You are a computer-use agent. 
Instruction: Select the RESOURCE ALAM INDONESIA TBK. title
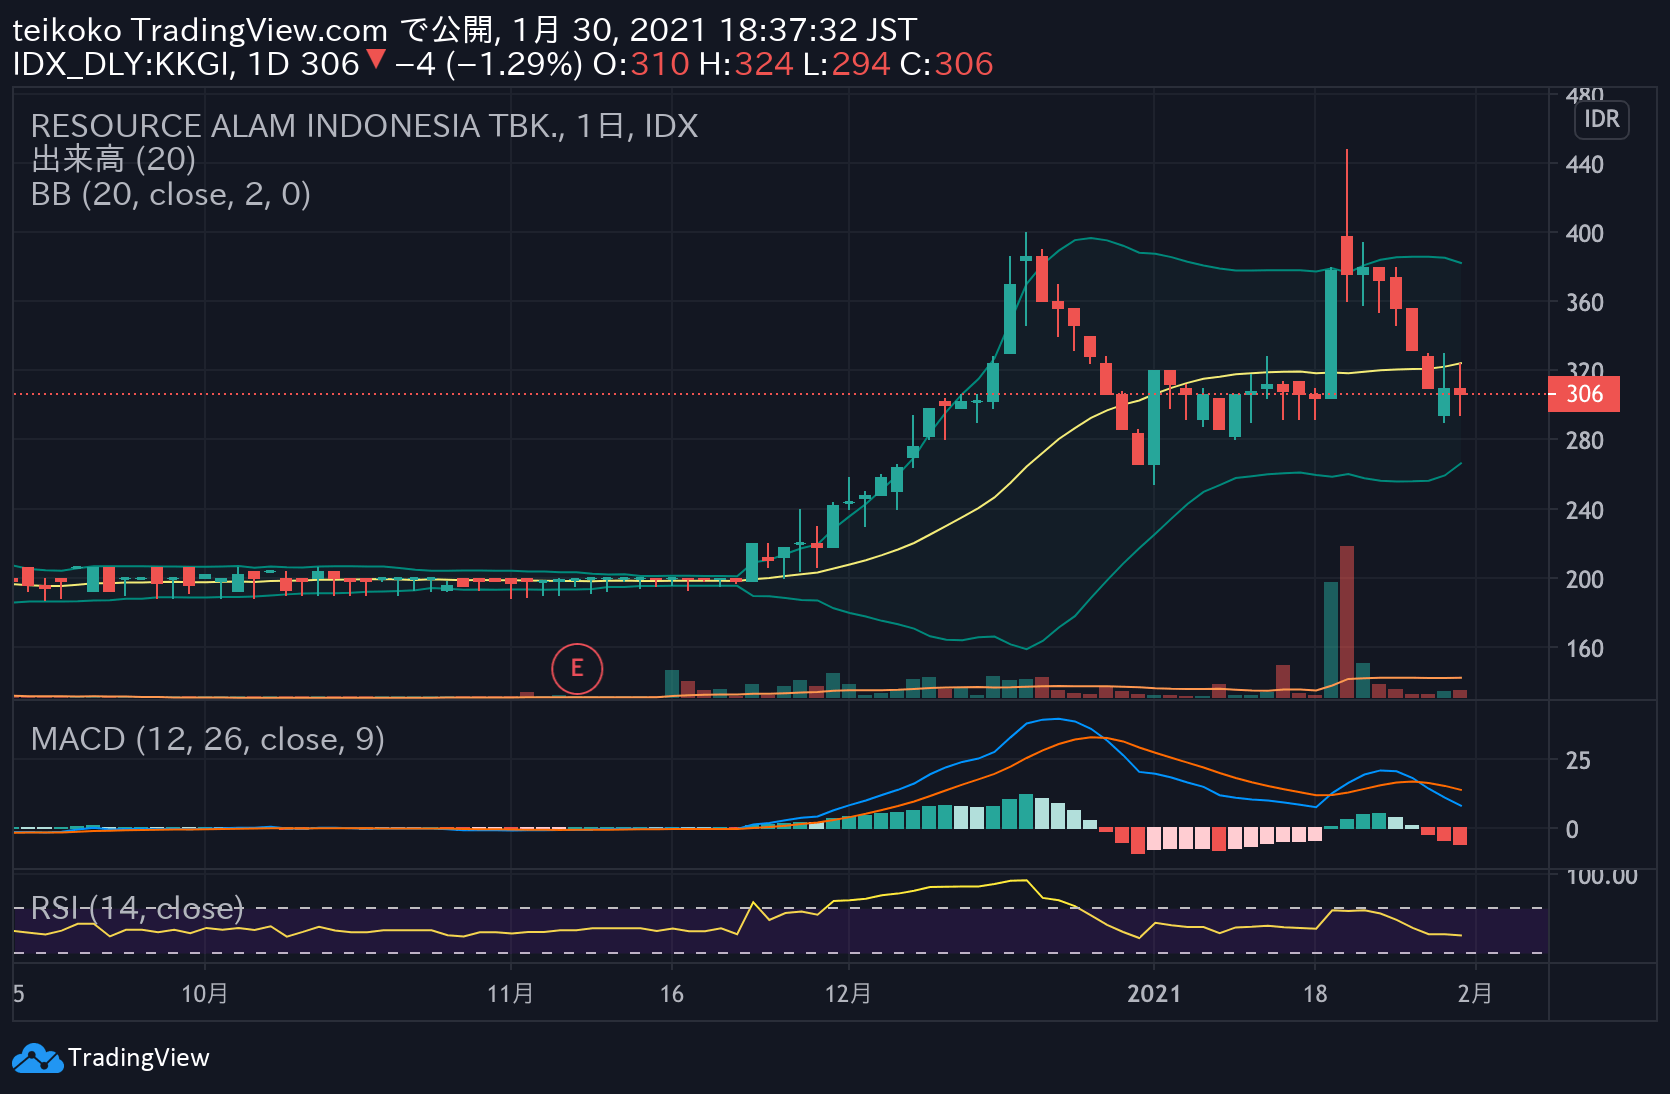click(x=299, y=126)
